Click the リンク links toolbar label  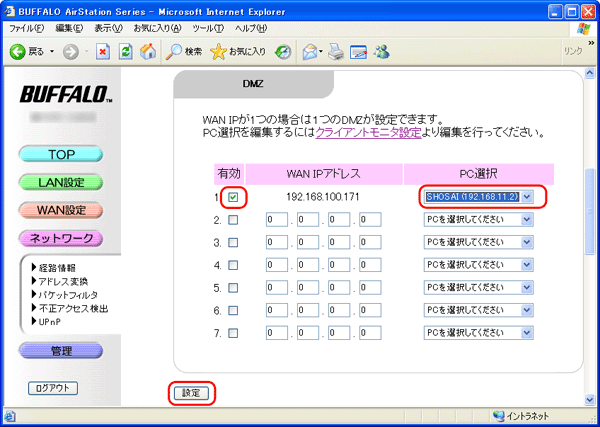click(x=574, y=51)
